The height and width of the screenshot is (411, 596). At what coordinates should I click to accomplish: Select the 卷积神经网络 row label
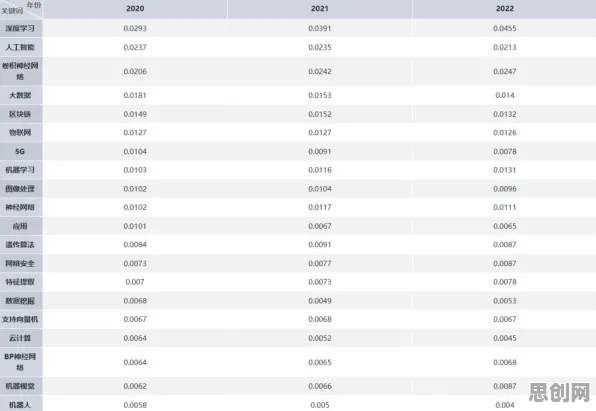20,71
